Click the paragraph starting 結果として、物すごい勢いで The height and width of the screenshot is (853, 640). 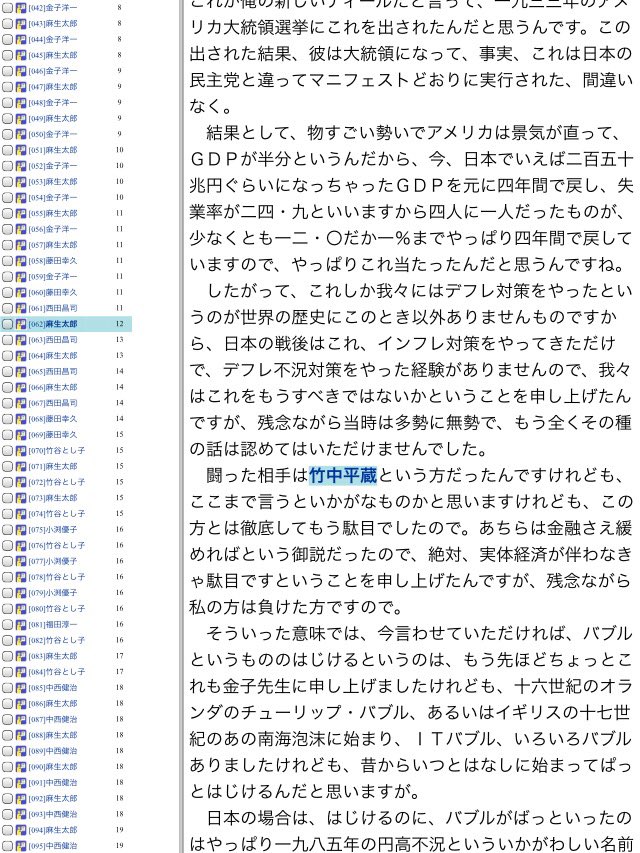[x=411, y=199]
